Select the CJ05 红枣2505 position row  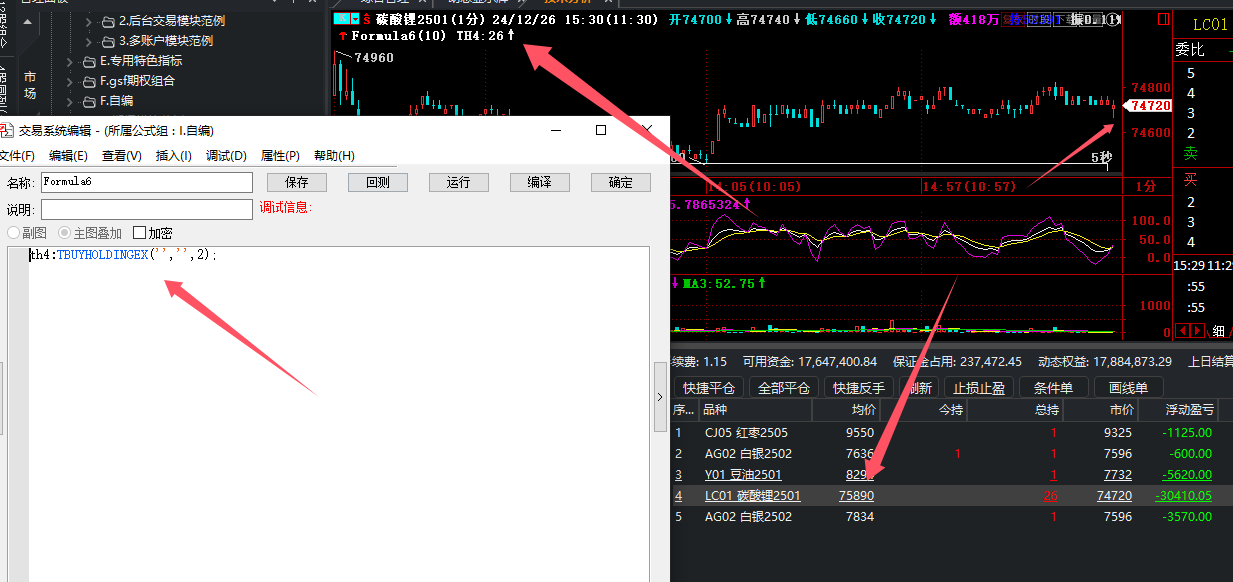tap(951, 433)
